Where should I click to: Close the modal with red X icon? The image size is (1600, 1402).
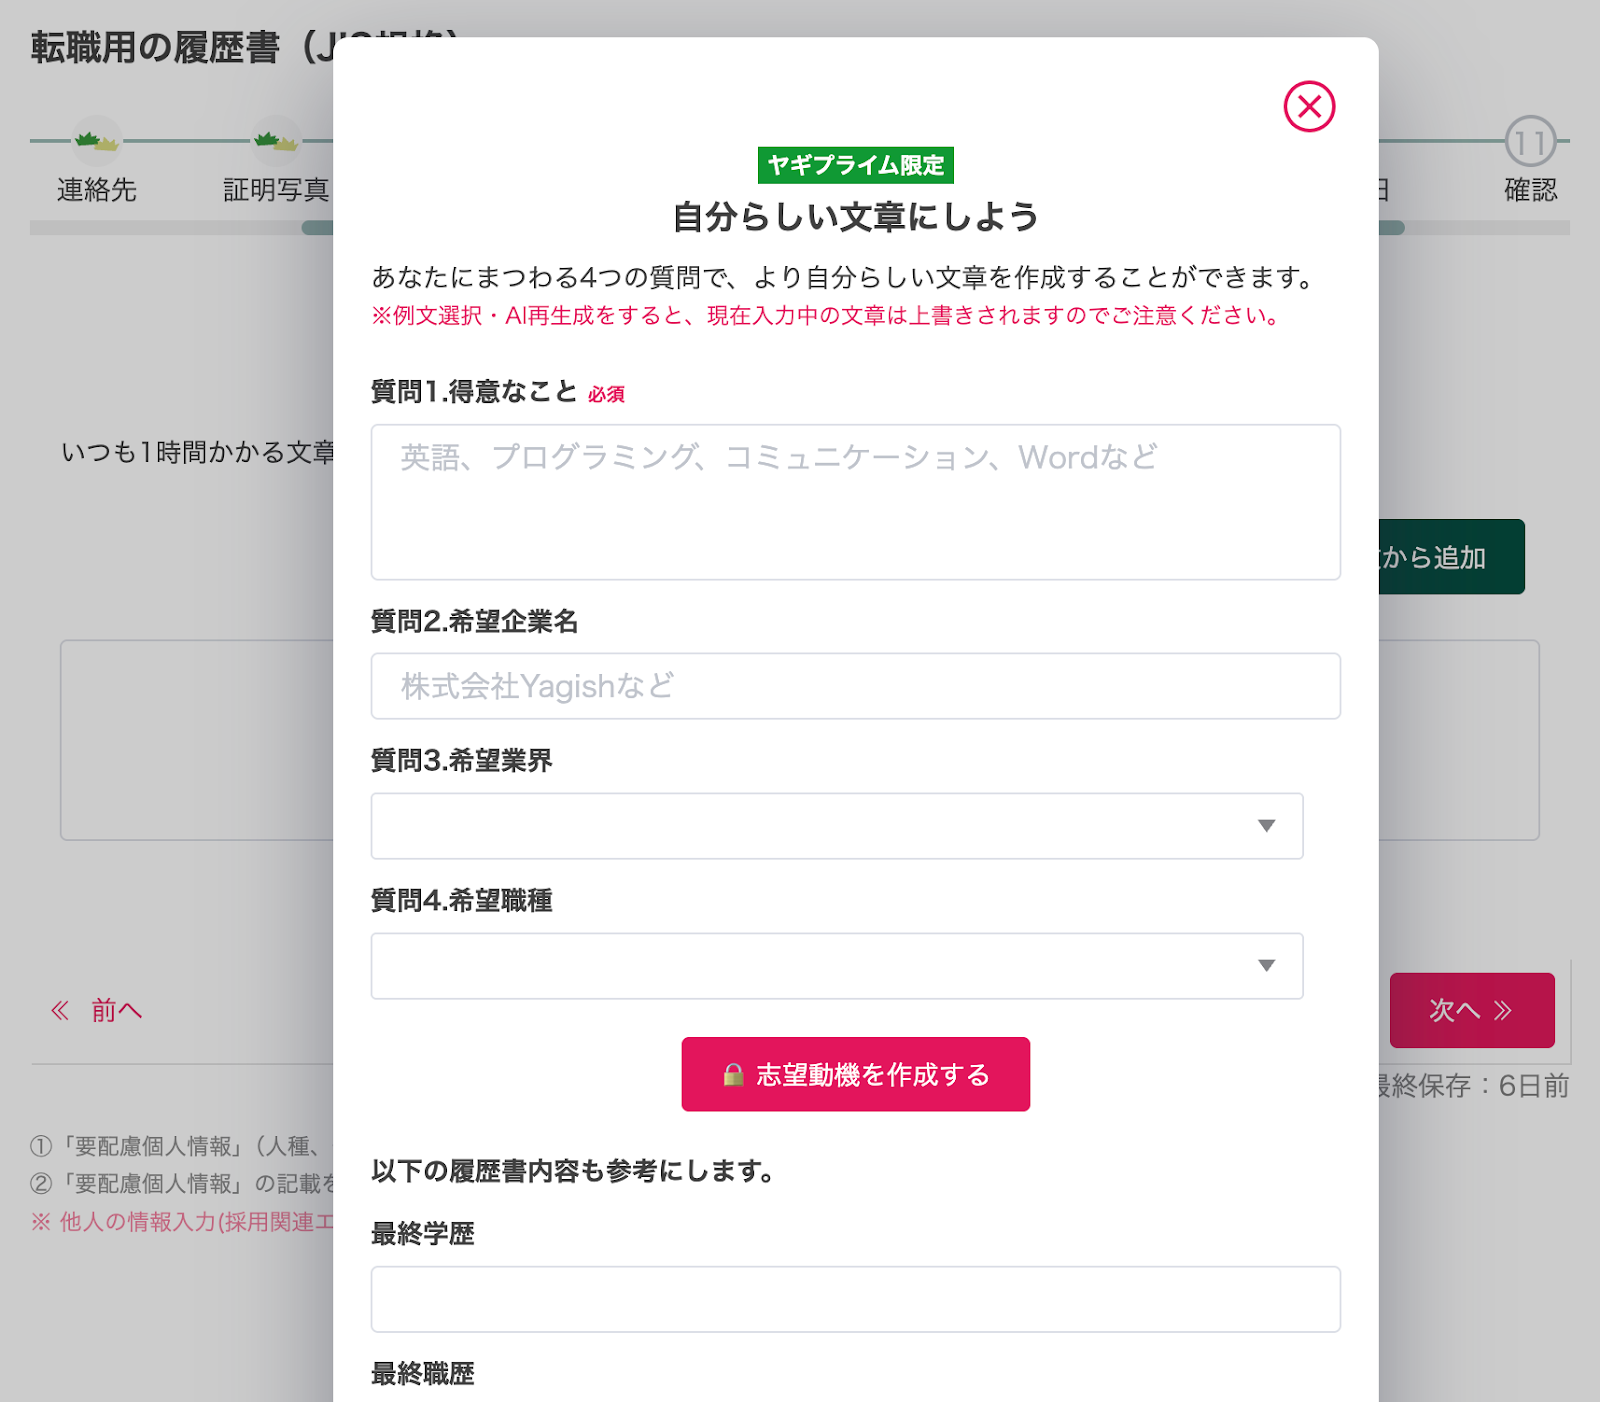pyautogui.click(x=1309, y=106)
